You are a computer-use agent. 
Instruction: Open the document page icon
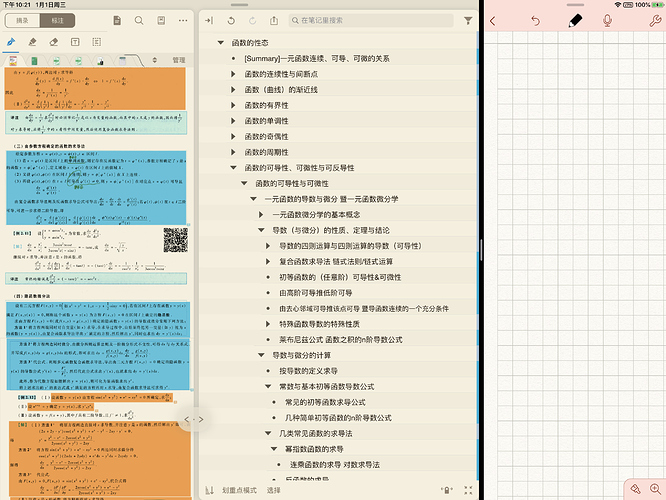tap(117, 20)
